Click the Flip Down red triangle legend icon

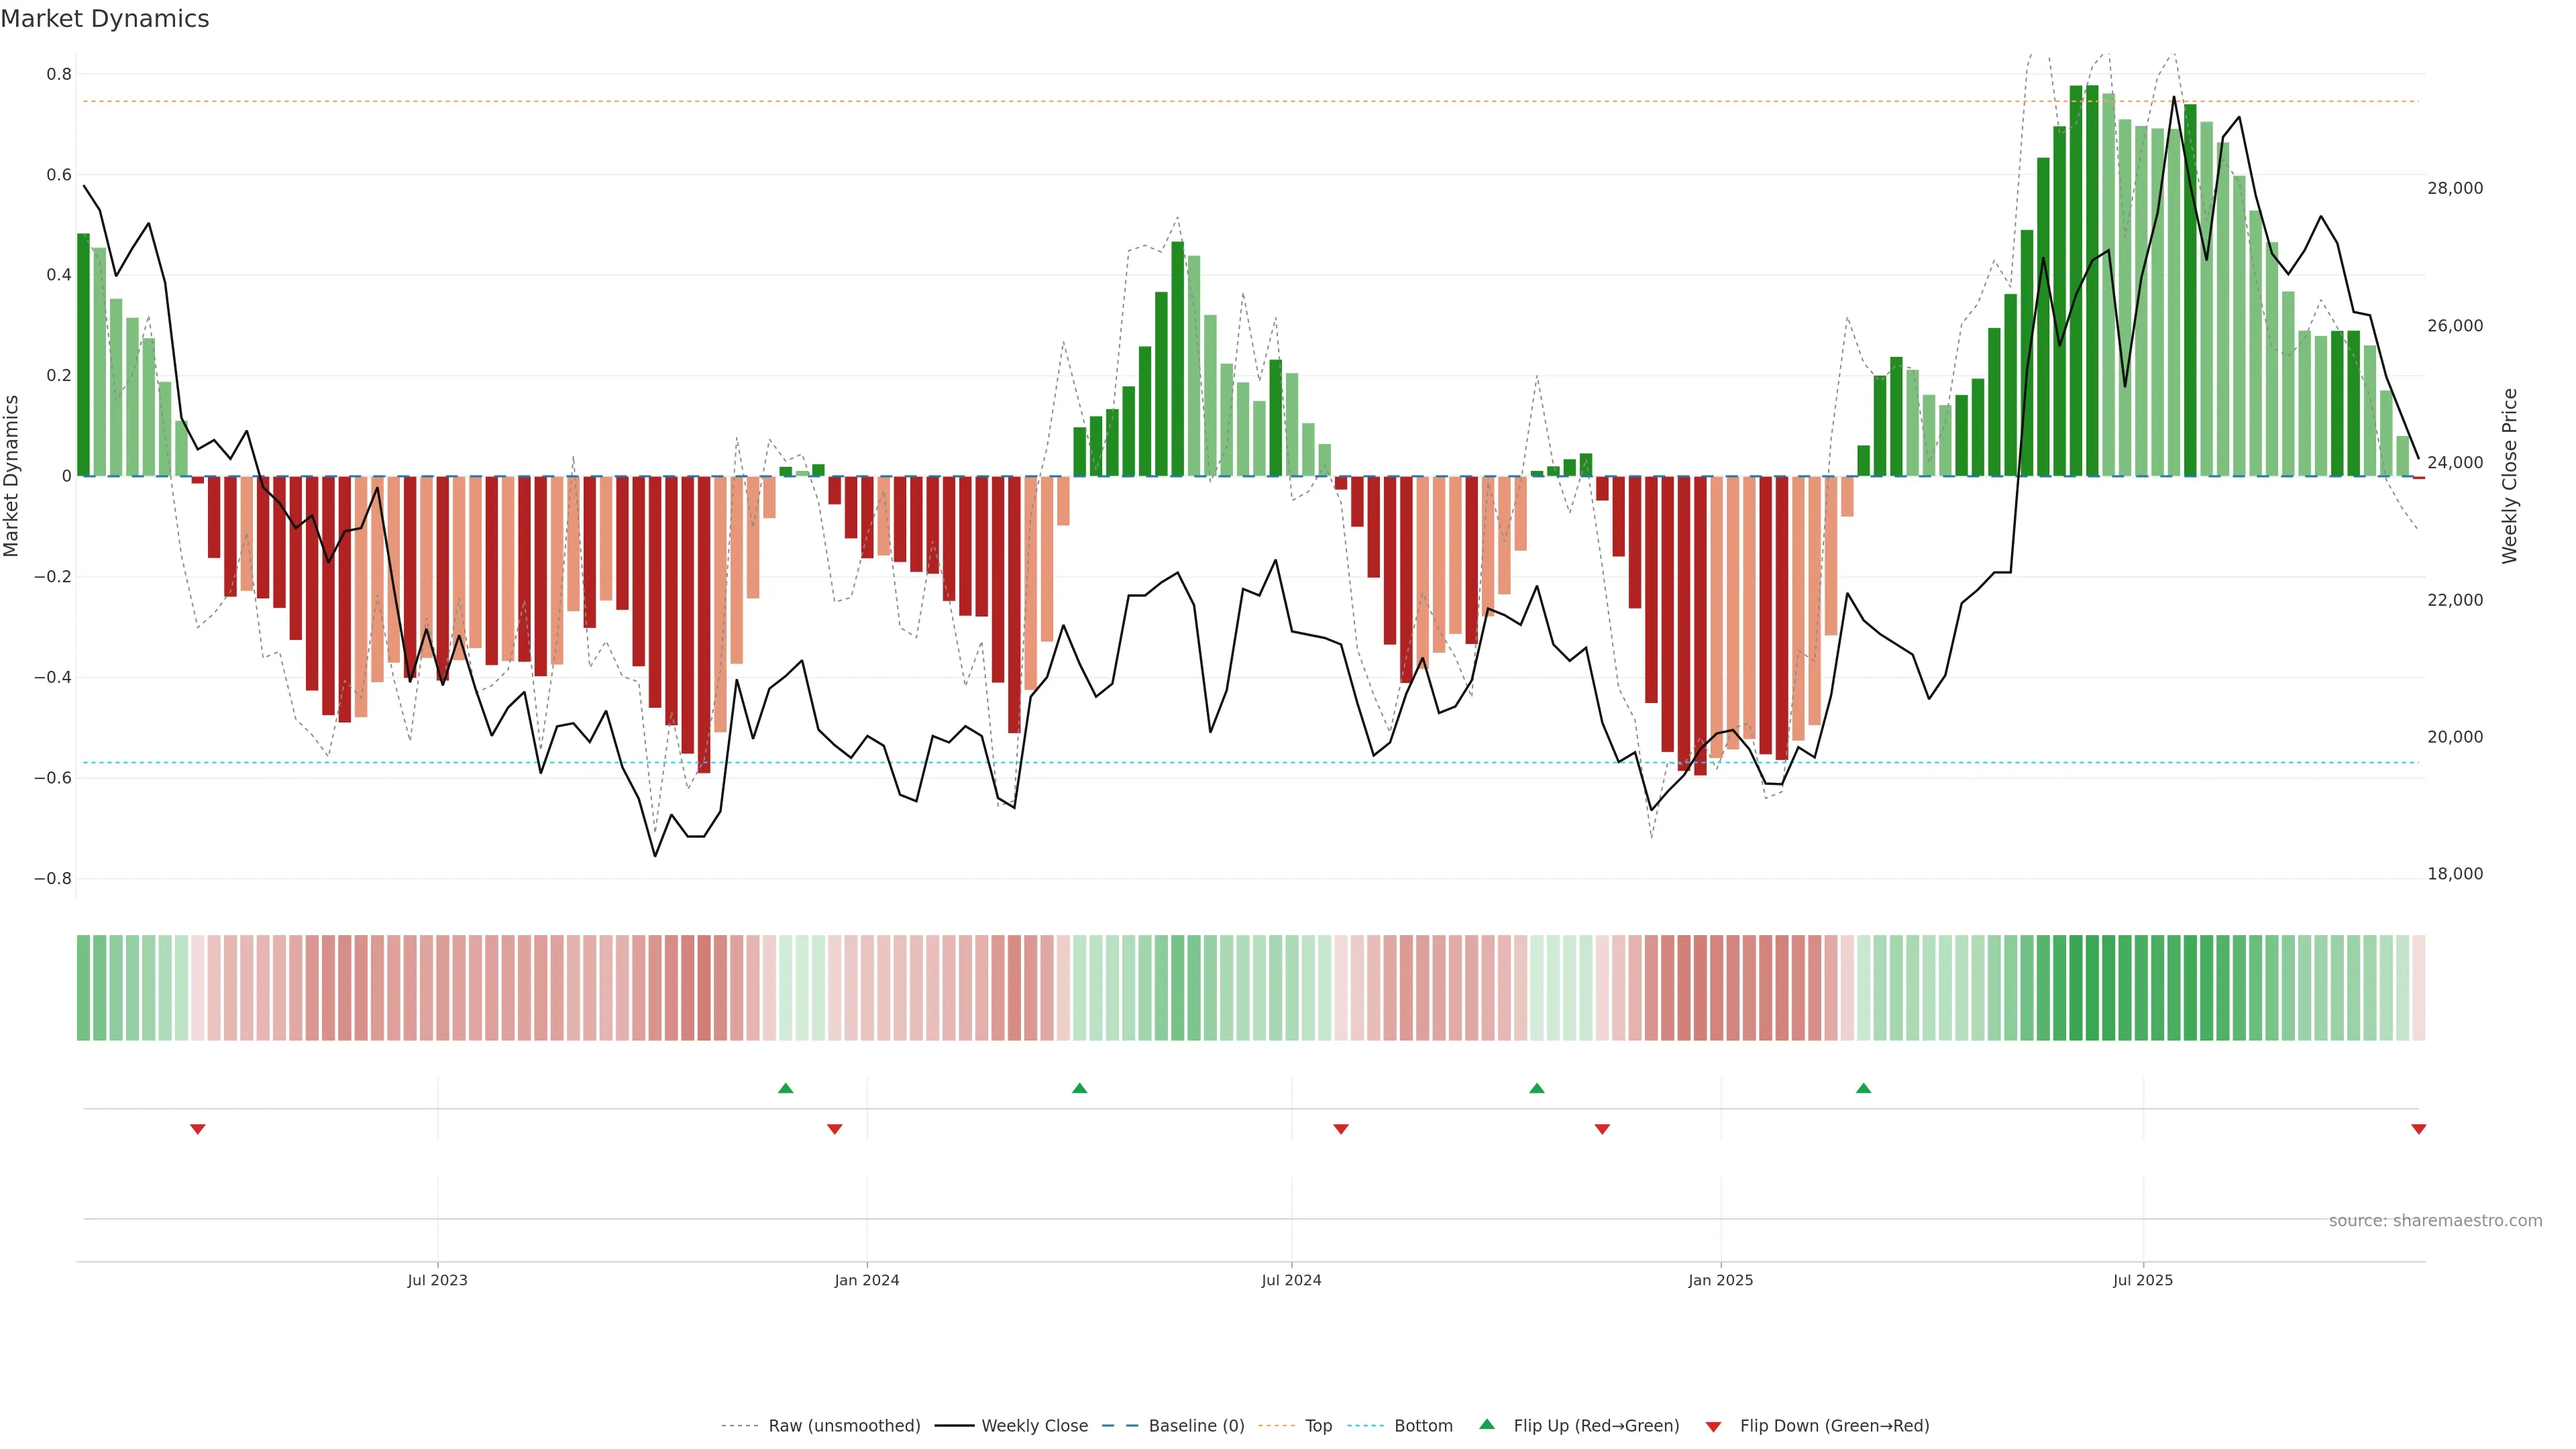(x=1713, y=1427)
